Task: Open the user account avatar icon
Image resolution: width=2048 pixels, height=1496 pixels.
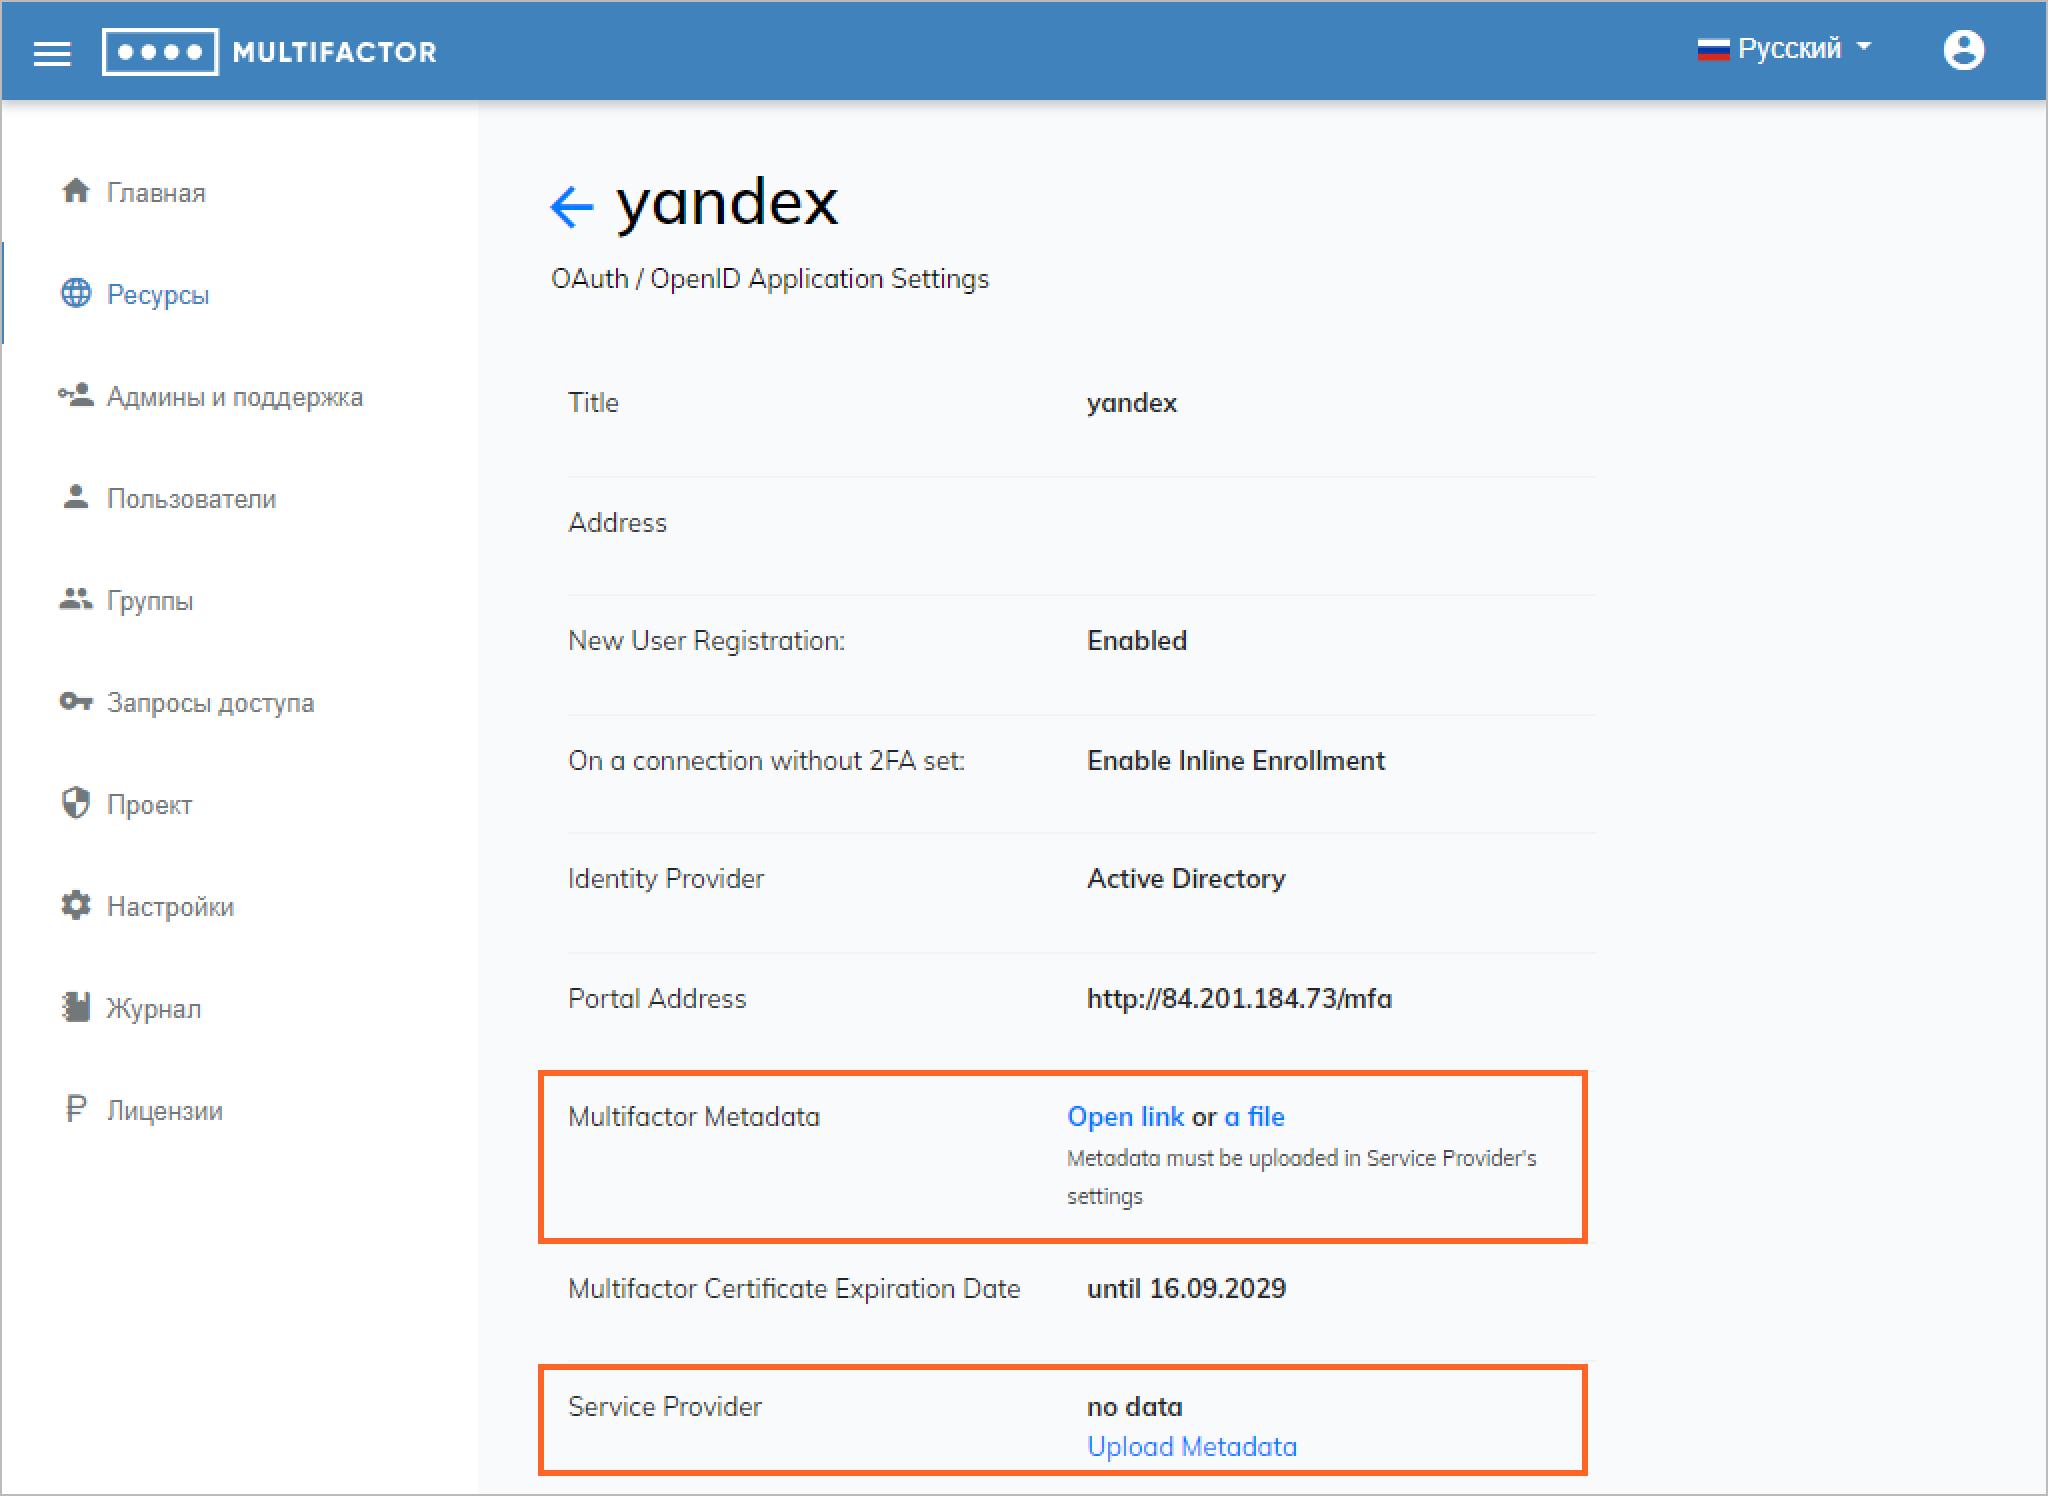Action: (1963, 50)
